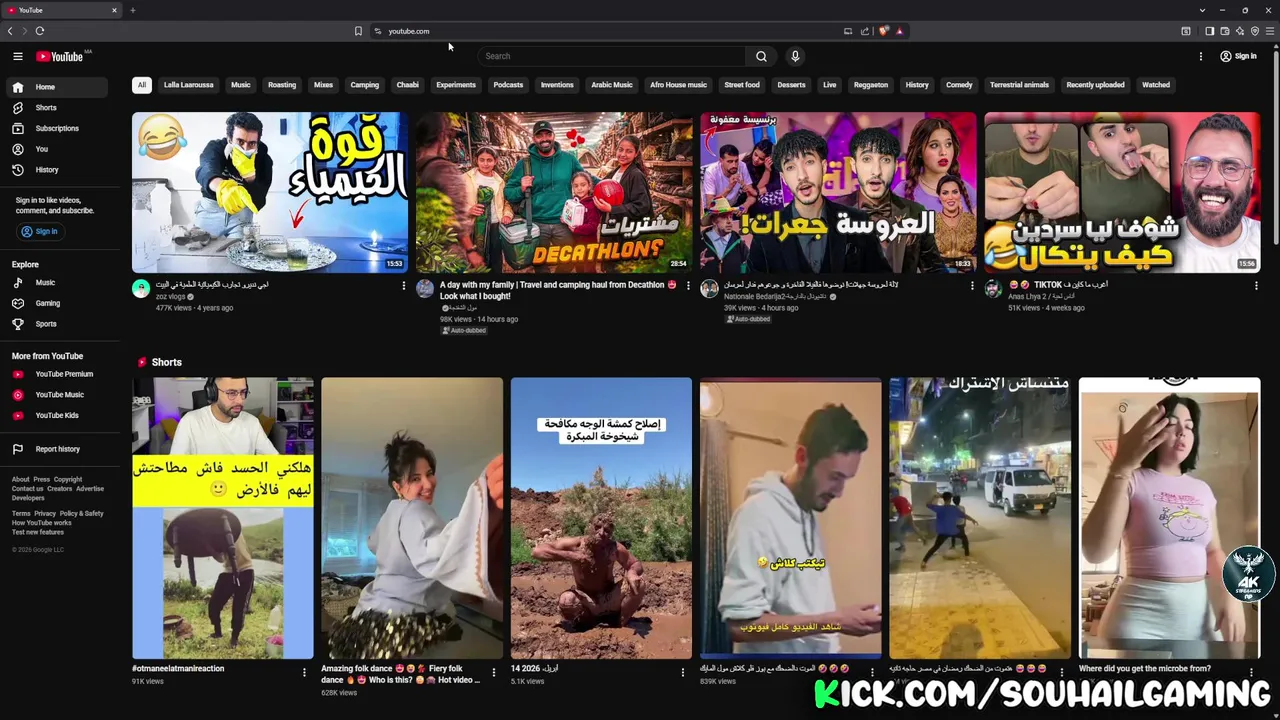Select the Street food chip
Viewport: 1280px width, 720px height.
tap(742, 85)
